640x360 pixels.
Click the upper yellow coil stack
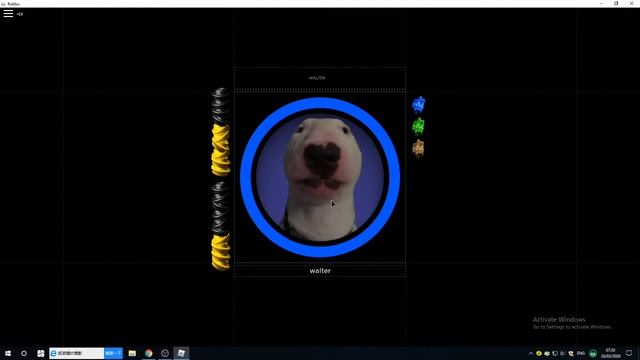point(221,150)
